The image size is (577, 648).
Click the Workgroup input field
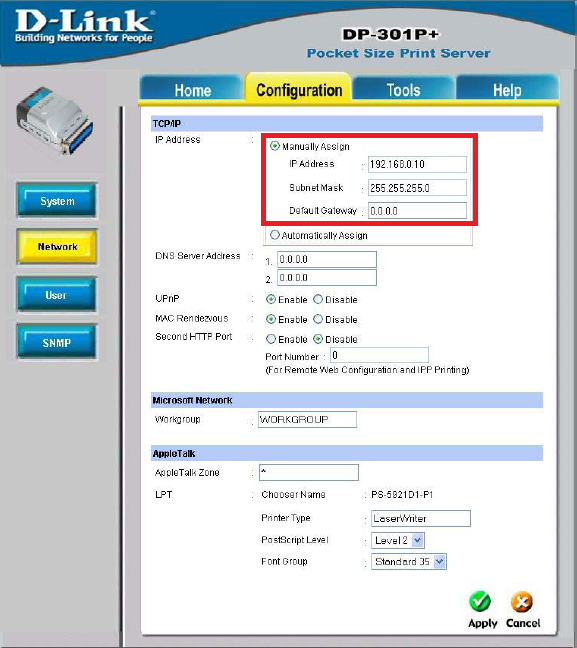click(x=307, y=419)
